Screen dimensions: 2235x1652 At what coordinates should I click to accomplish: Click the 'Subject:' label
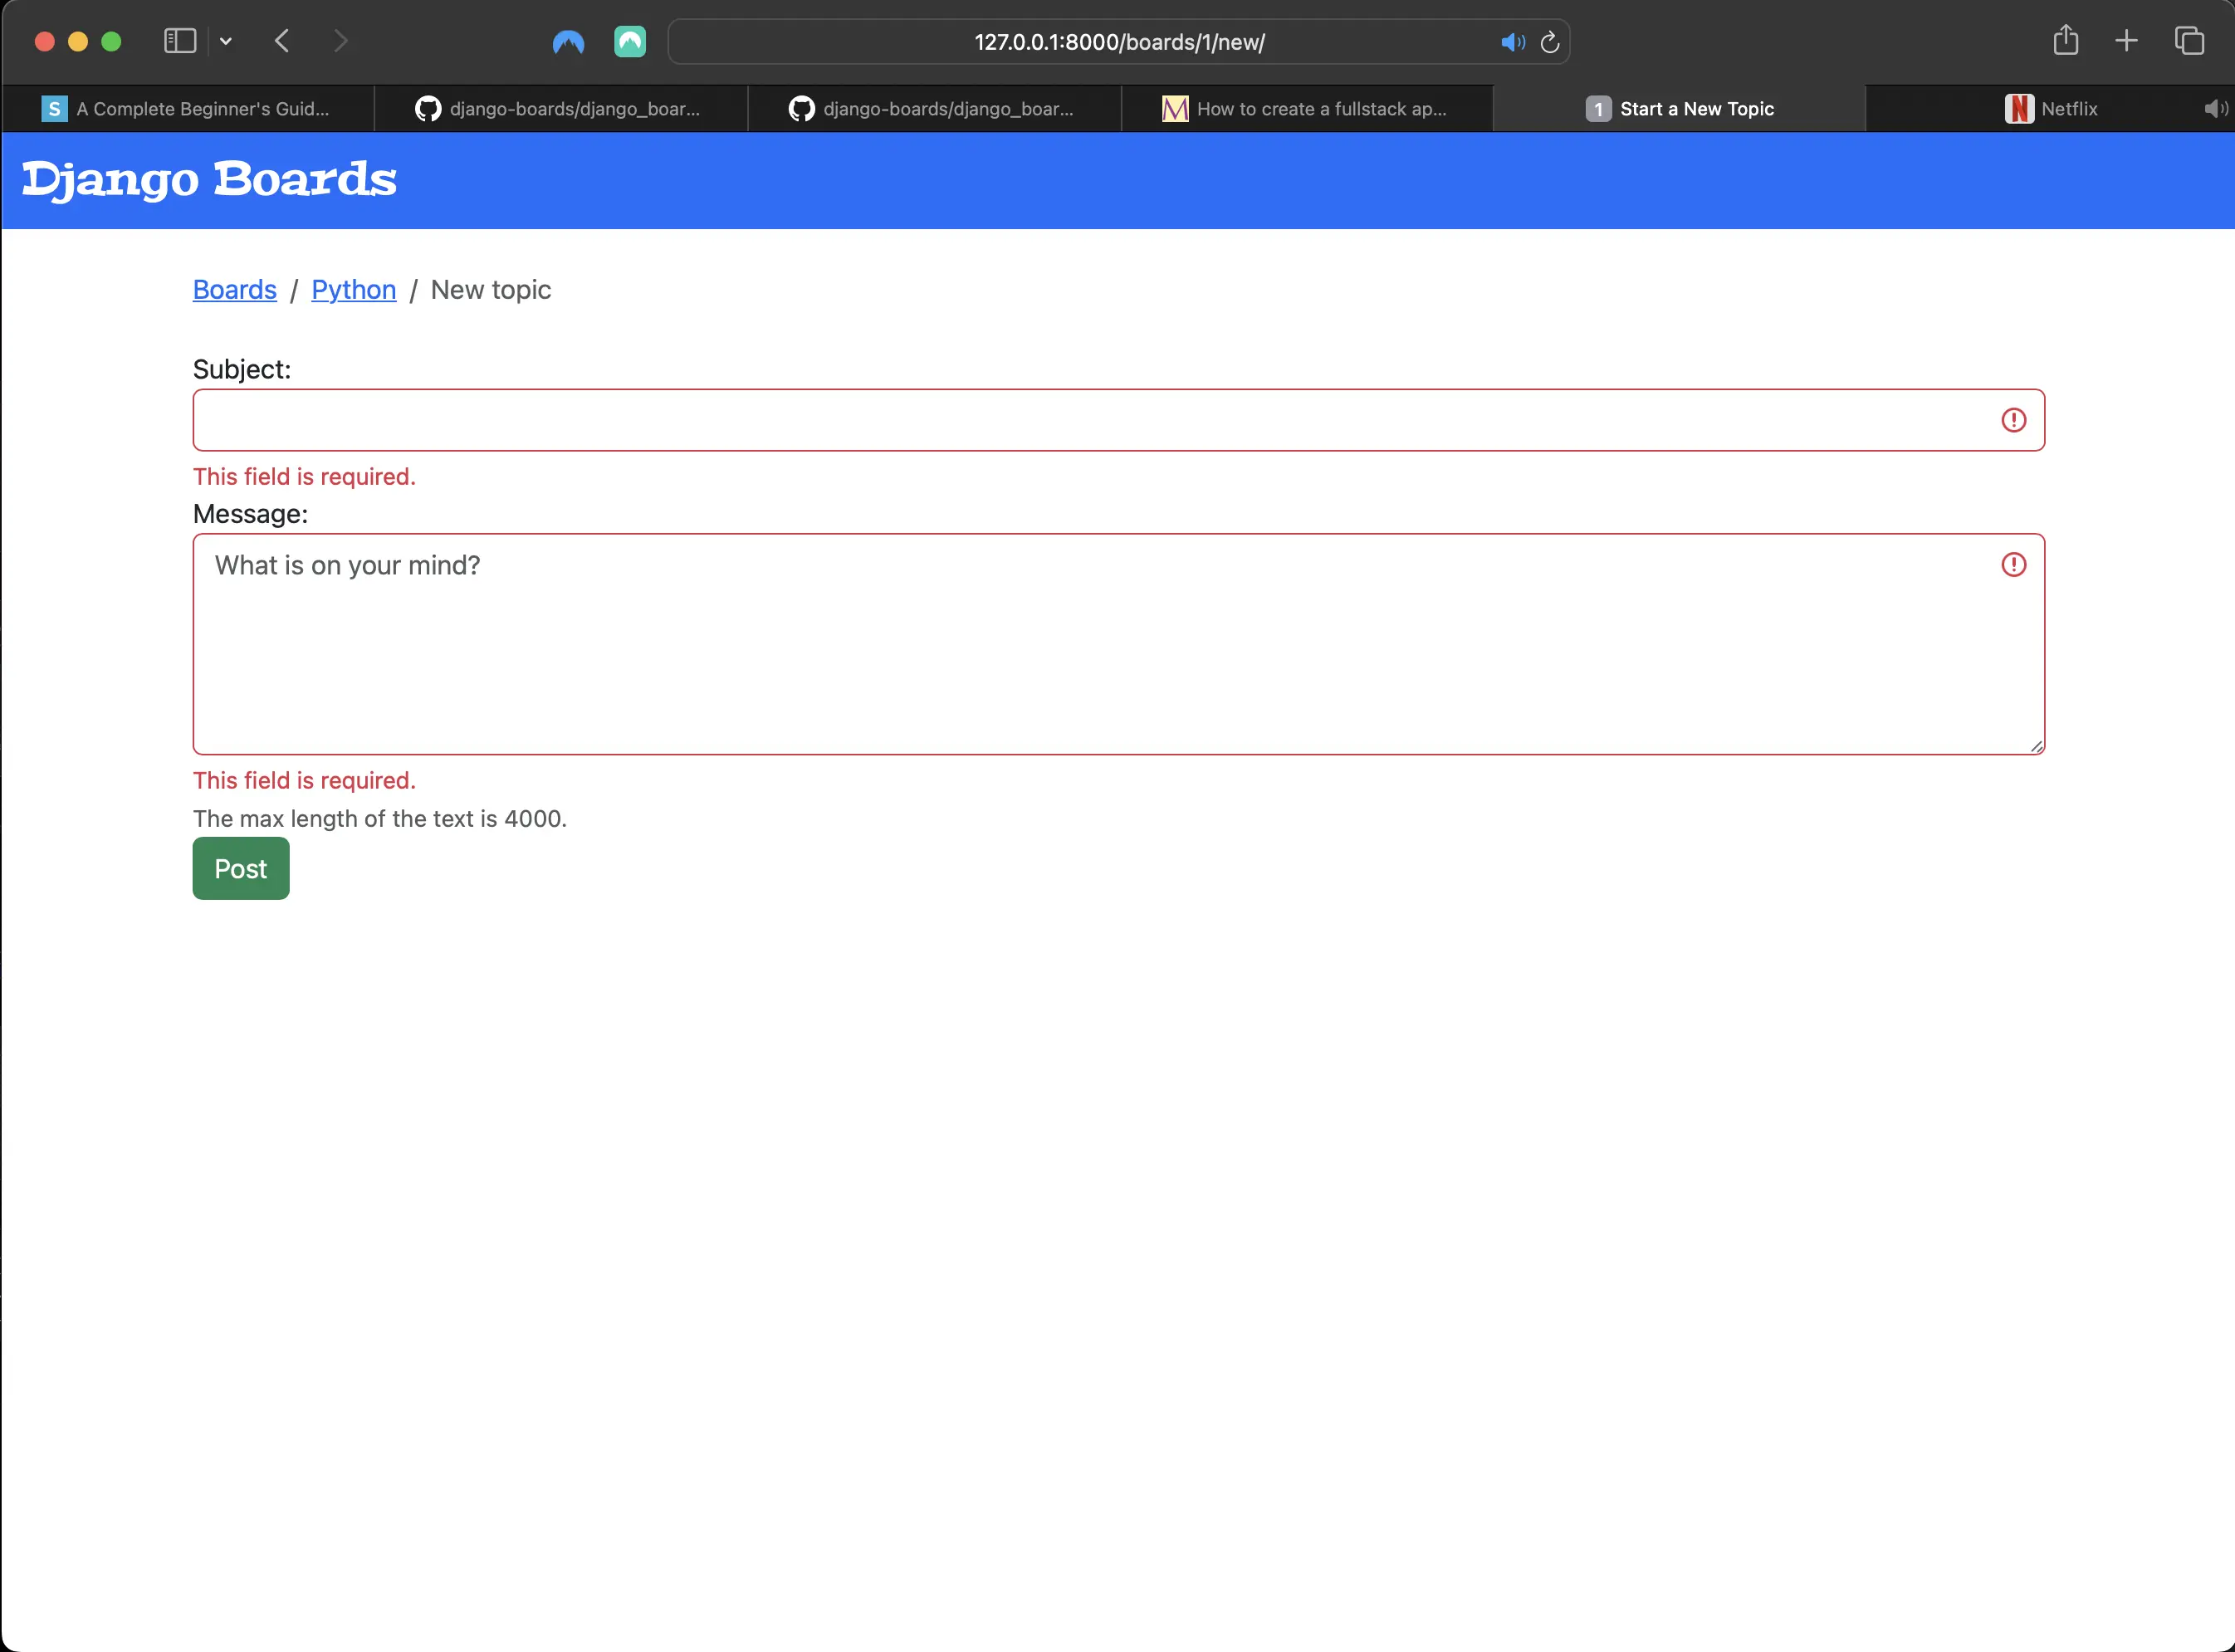click(x=242, y=369)
